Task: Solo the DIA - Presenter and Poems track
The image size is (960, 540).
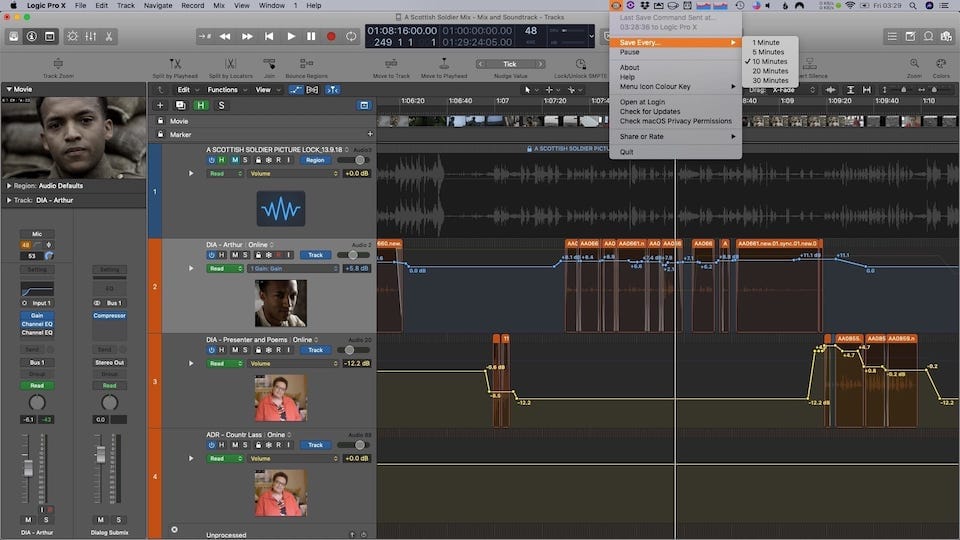Action: coord(245,350)
